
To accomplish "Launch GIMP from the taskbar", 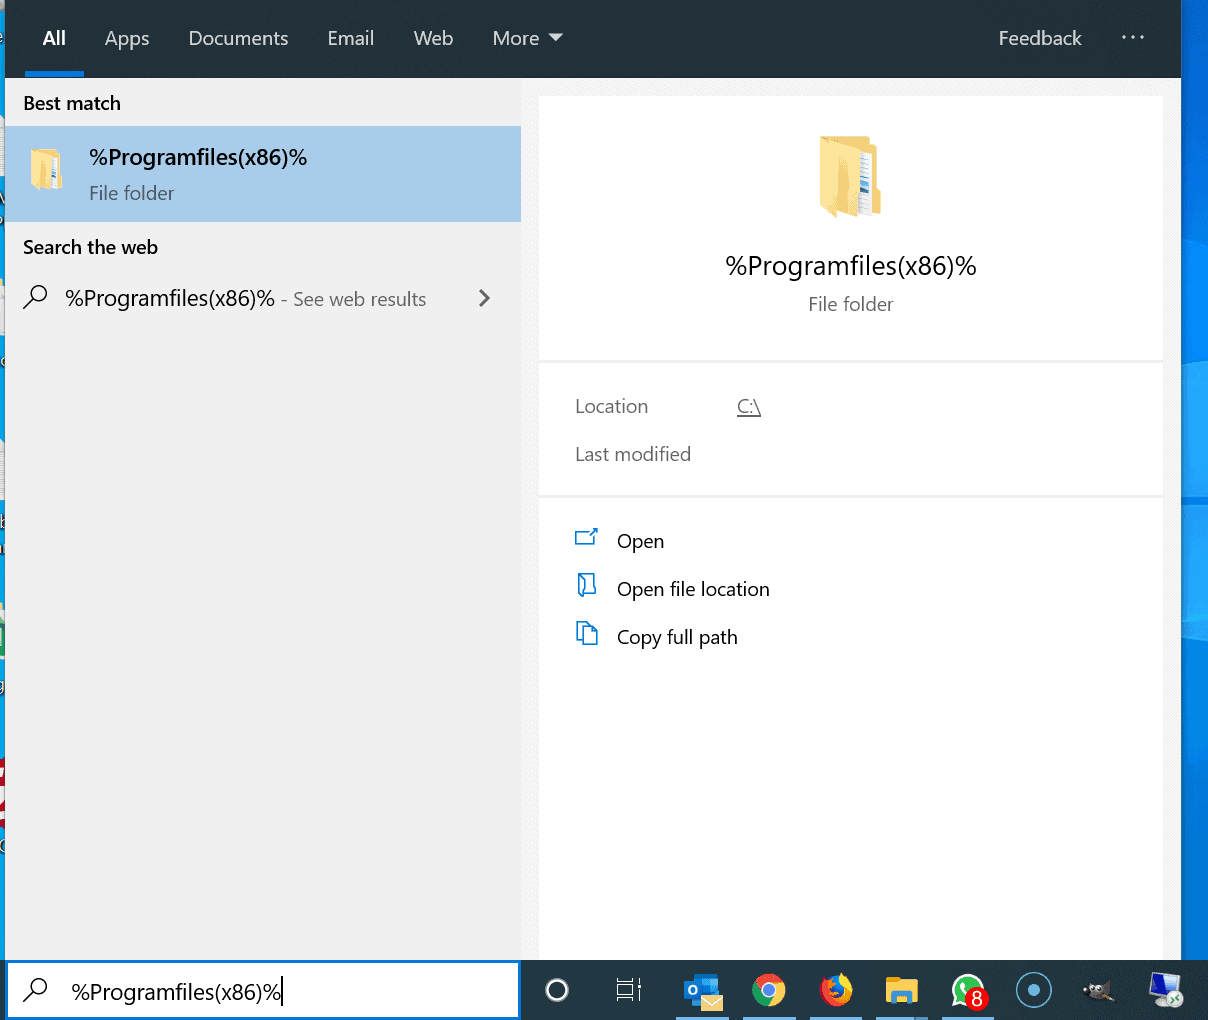I will [x=1098, y=991].
